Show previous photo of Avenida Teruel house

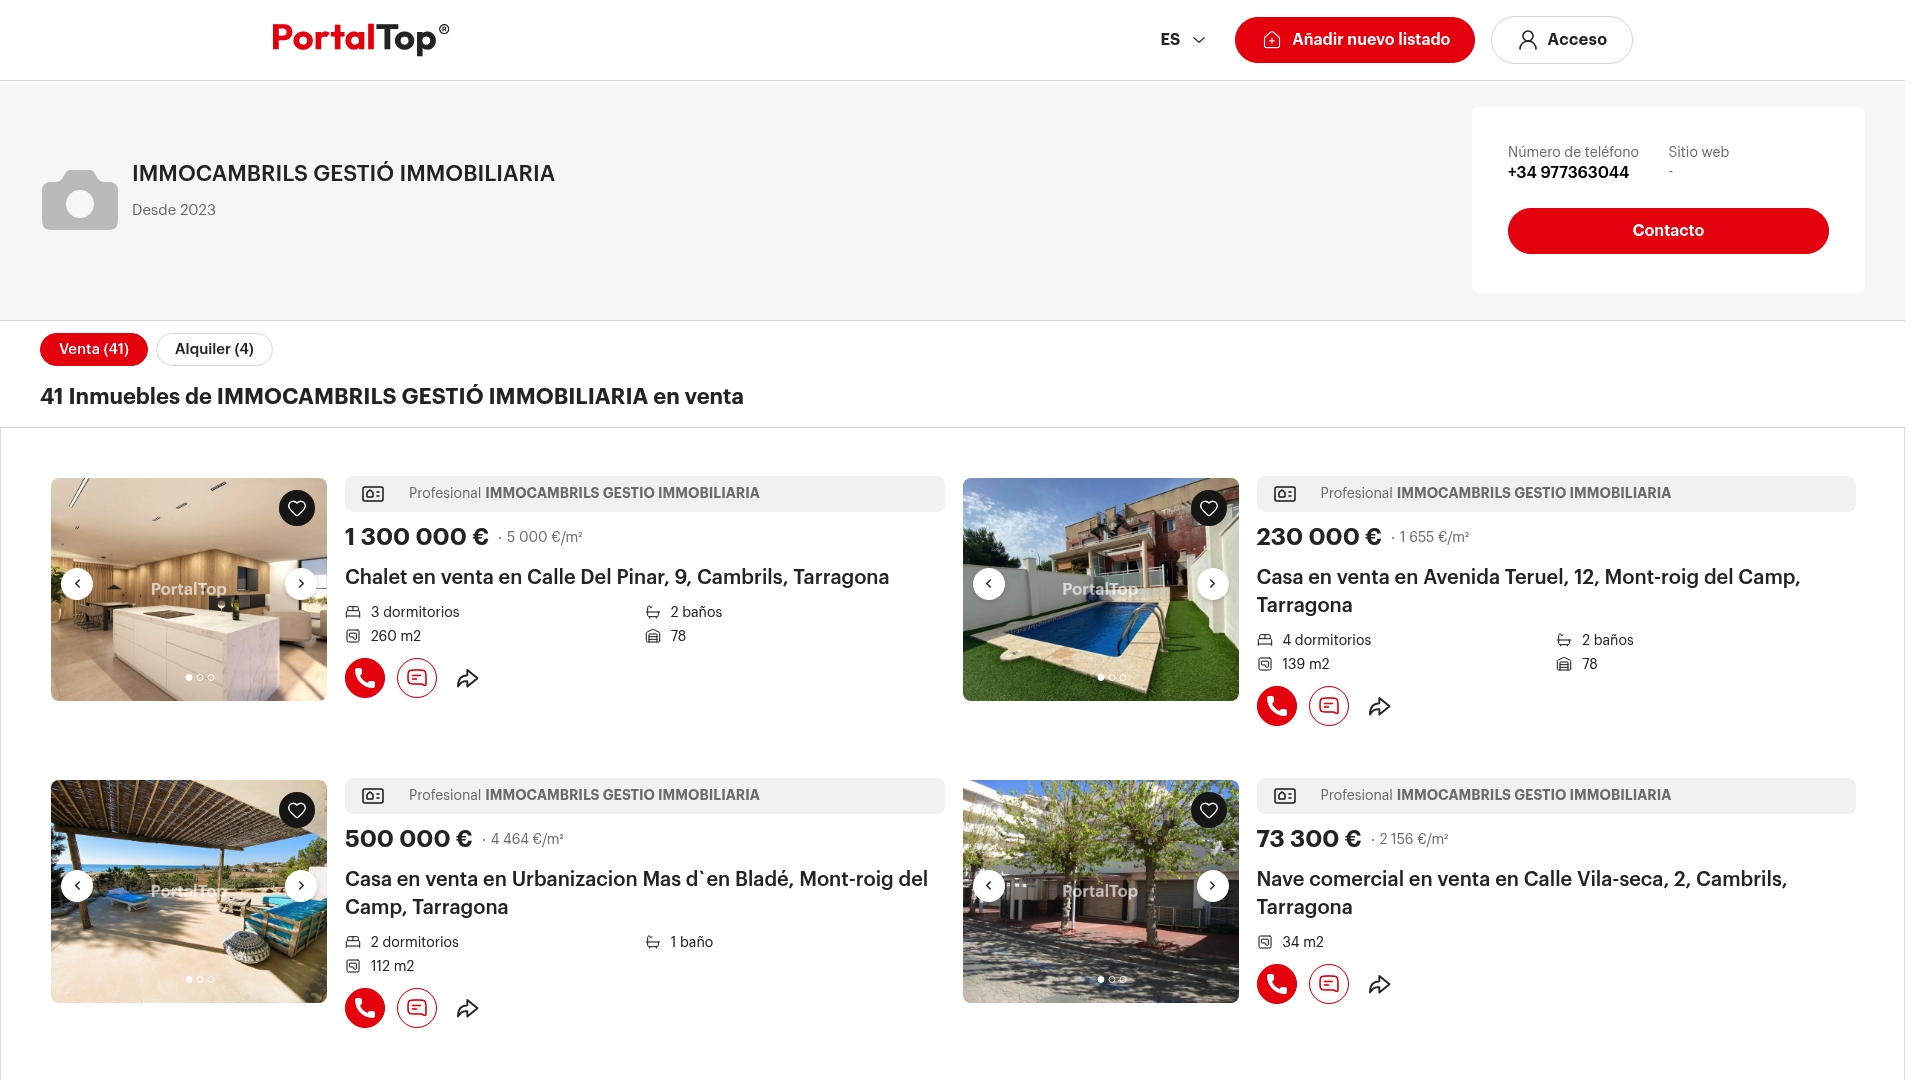click(x=989, y=584)
